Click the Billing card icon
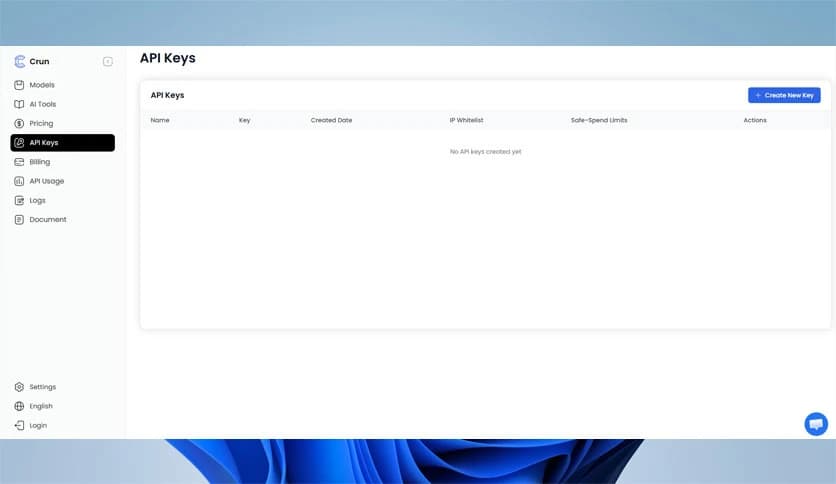836x484 pixels. (x=19, y=162)
